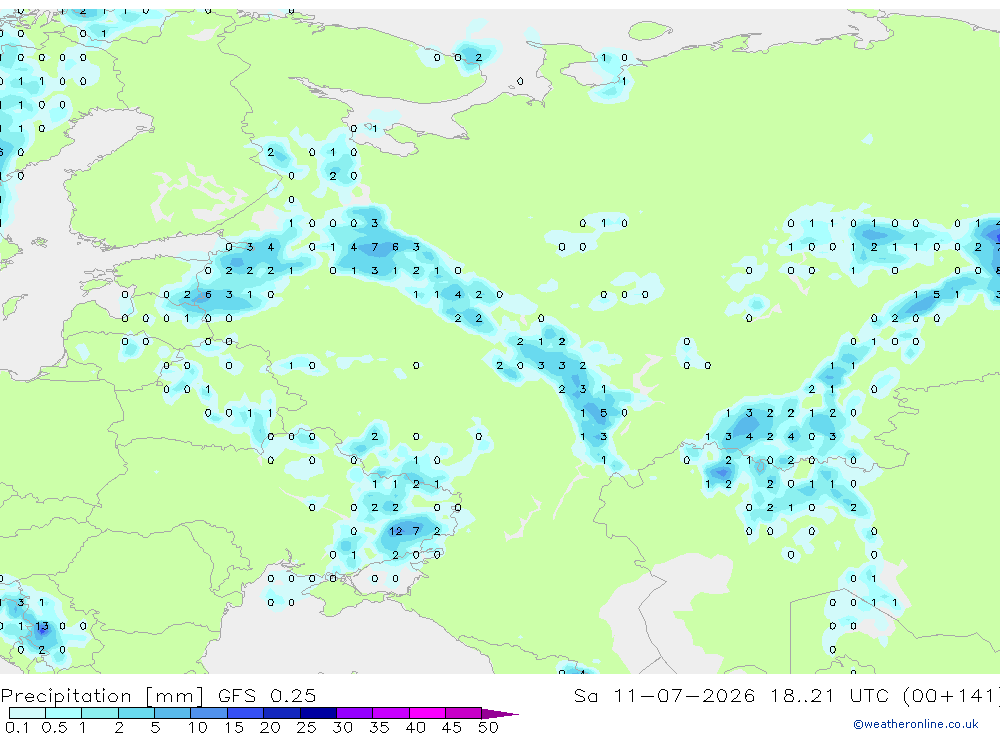Image resolution: width=1000 pixels, height=733 pixels.
Task: Select legend swatch between 5 and 10
Action: [173, 713]
